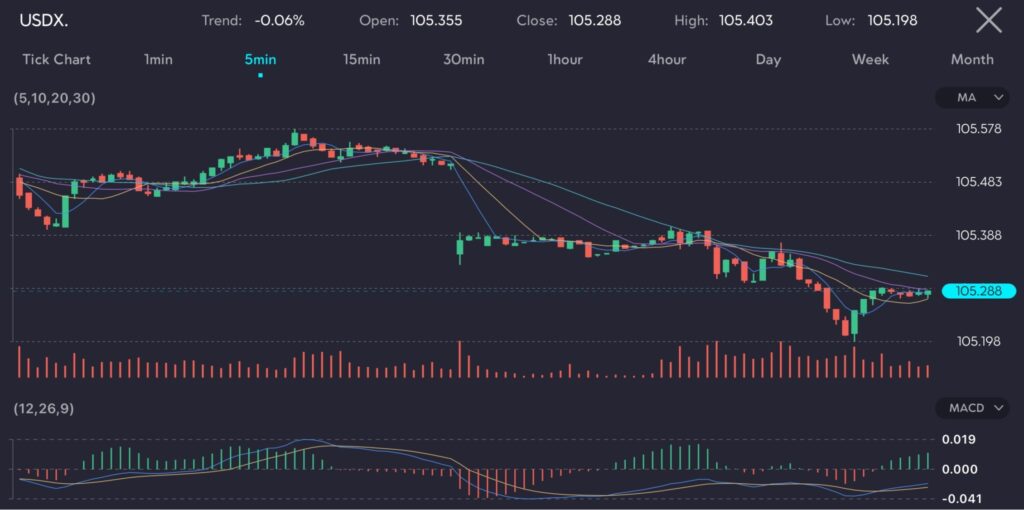The image size is (1024, 510).
Task: Click the (5,10,20,30) moving average settings
Action: click(54, 98)
